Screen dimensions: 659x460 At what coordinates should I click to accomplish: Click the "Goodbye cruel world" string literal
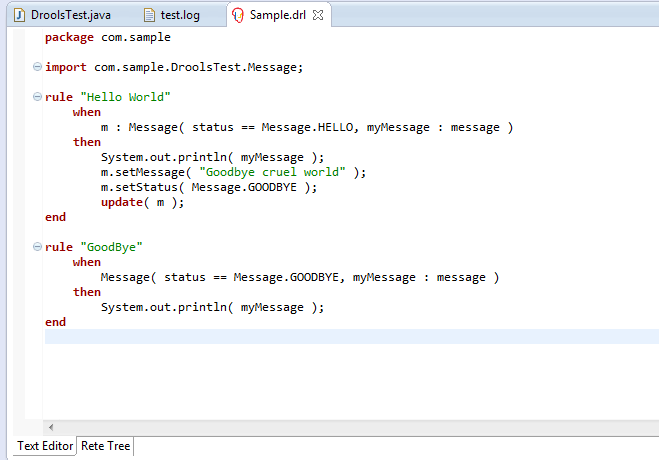point(272,172)
